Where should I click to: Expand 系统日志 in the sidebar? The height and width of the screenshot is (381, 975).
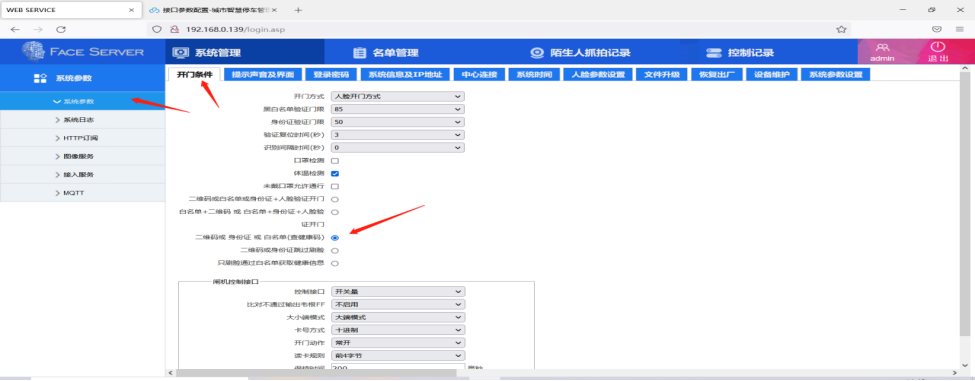tap(83, 119)
